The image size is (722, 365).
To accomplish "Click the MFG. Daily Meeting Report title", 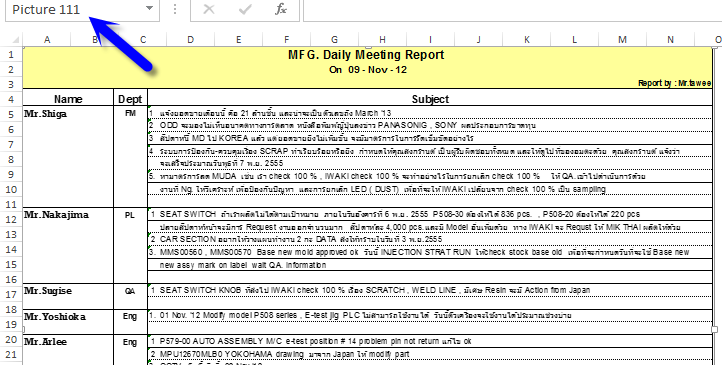I will click(366, 55).
